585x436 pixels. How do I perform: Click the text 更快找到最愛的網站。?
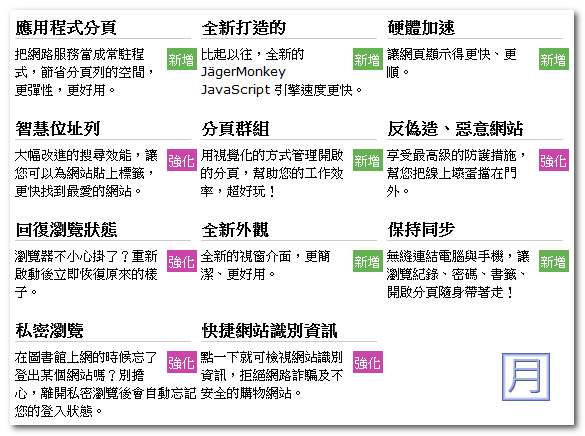point(78,191)
